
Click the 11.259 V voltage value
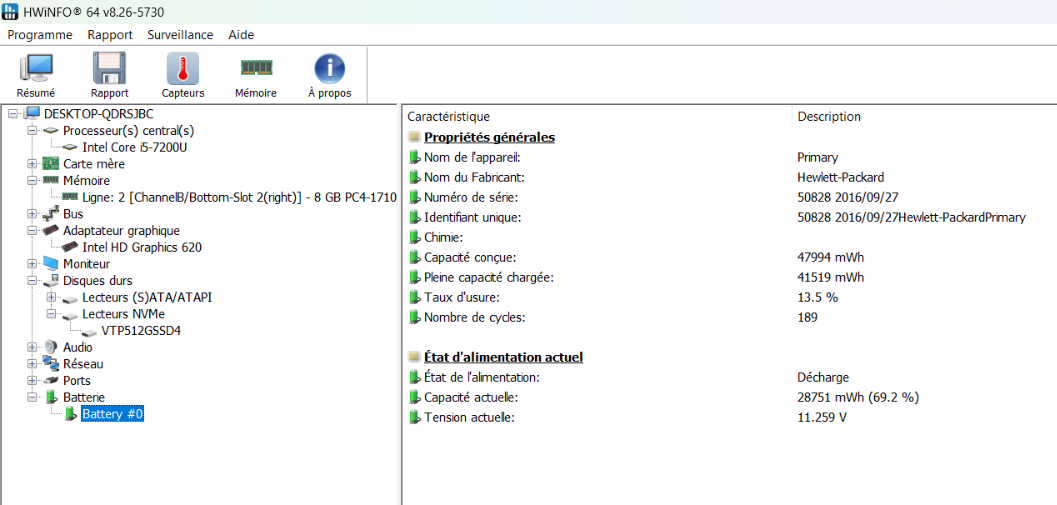click(822, 417)
